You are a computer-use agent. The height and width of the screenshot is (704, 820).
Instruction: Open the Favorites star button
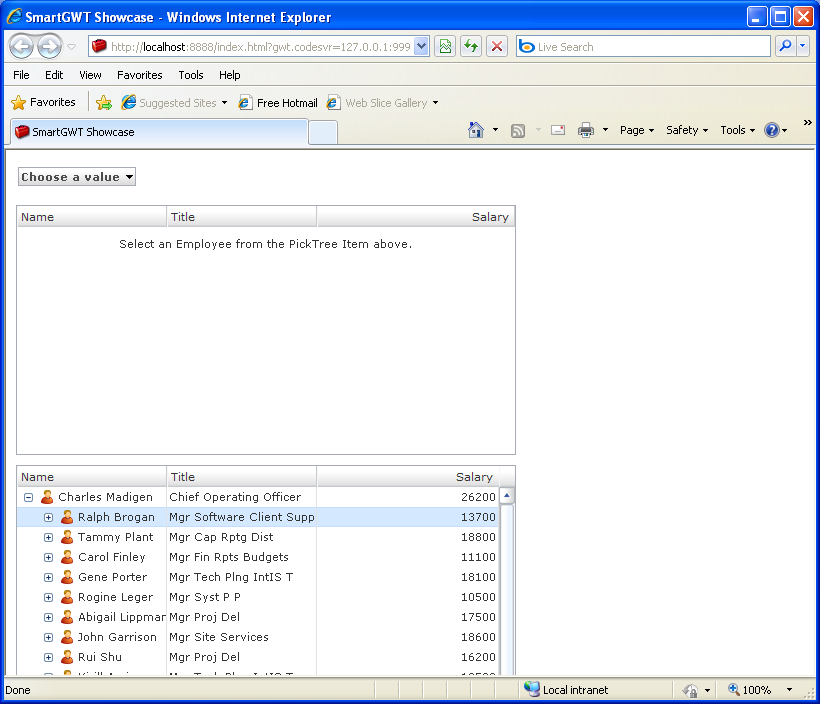click(43, 103)
